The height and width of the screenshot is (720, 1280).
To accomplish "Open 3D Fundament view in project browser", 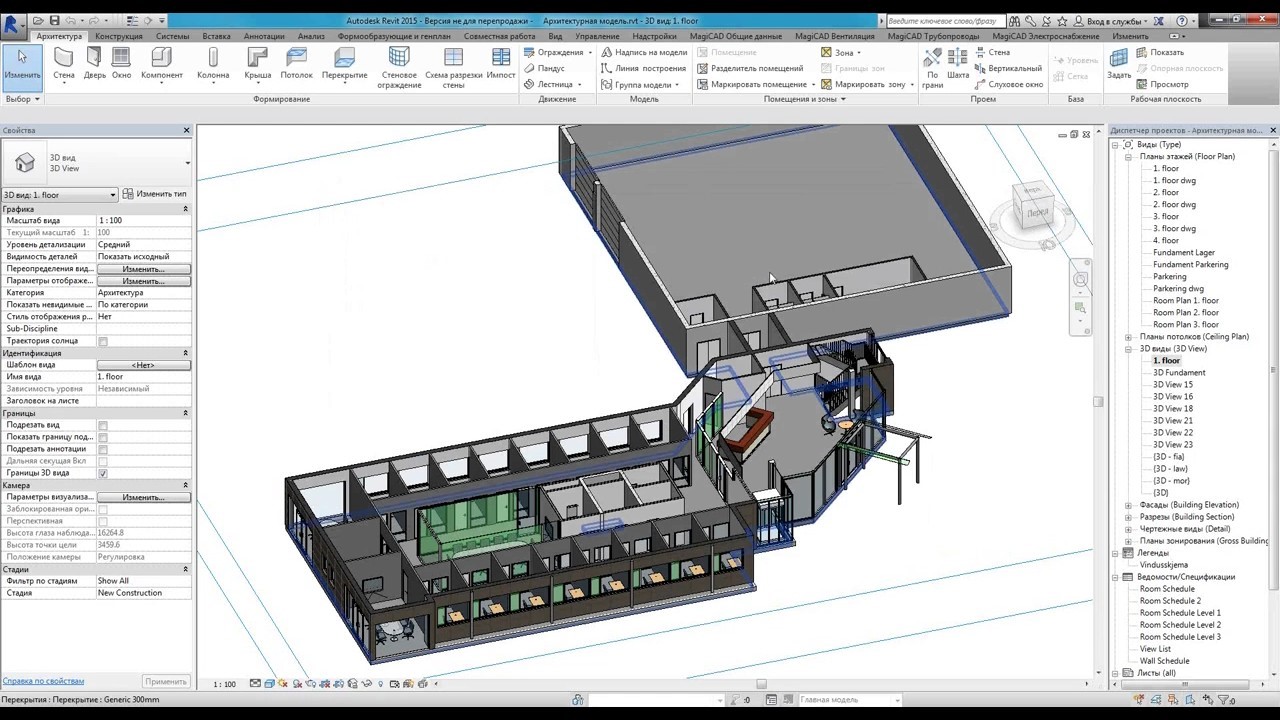I will coord(1179,373).
